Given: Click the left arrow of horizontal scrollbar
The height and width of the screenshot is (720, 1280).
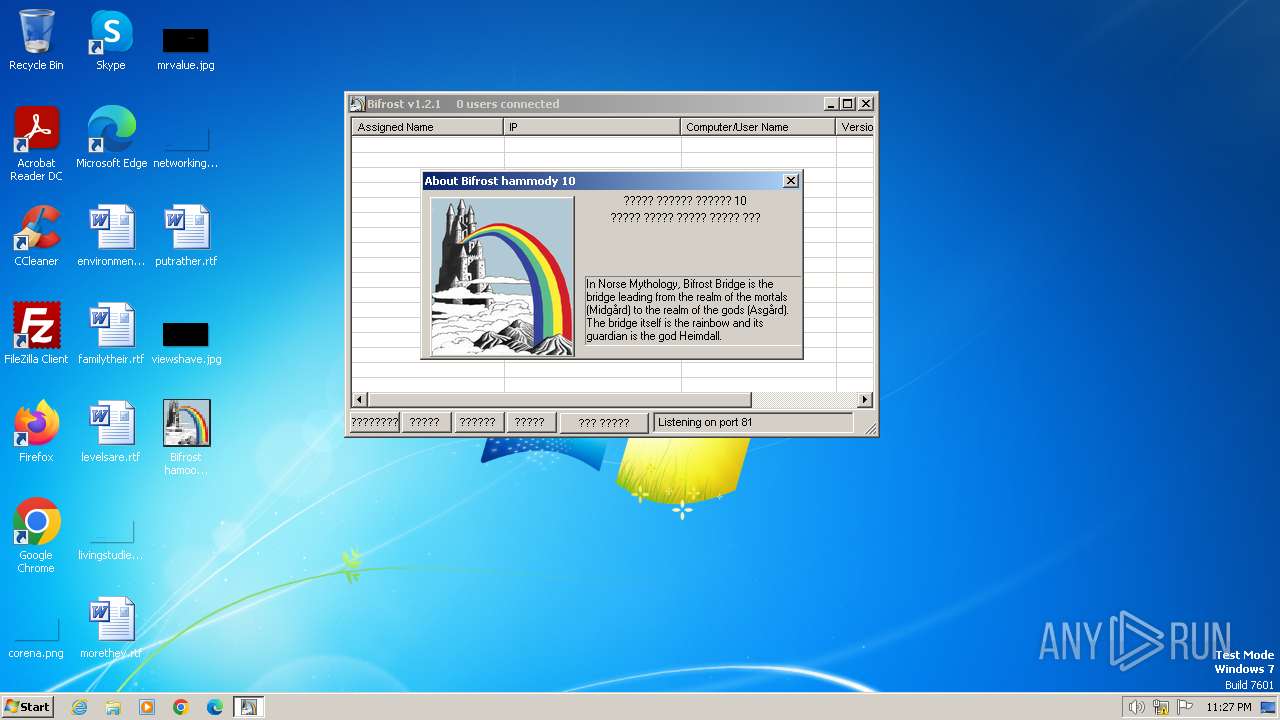Looking at the screenshot, I should (360, 400).
